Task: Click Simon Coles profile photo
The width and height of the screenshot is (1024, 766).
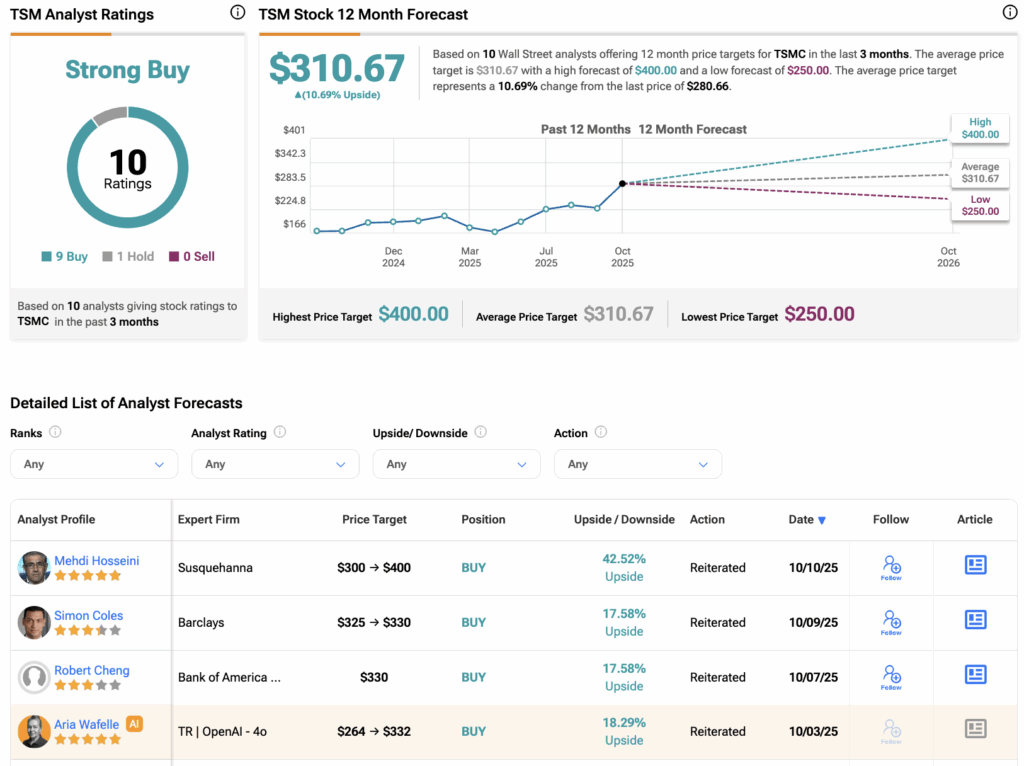Action: 34,622
